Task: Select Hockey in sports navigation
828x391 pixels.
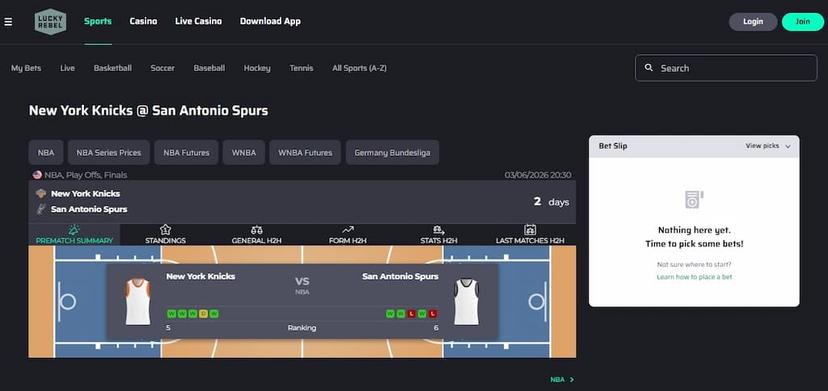Action: click(257, 68)
